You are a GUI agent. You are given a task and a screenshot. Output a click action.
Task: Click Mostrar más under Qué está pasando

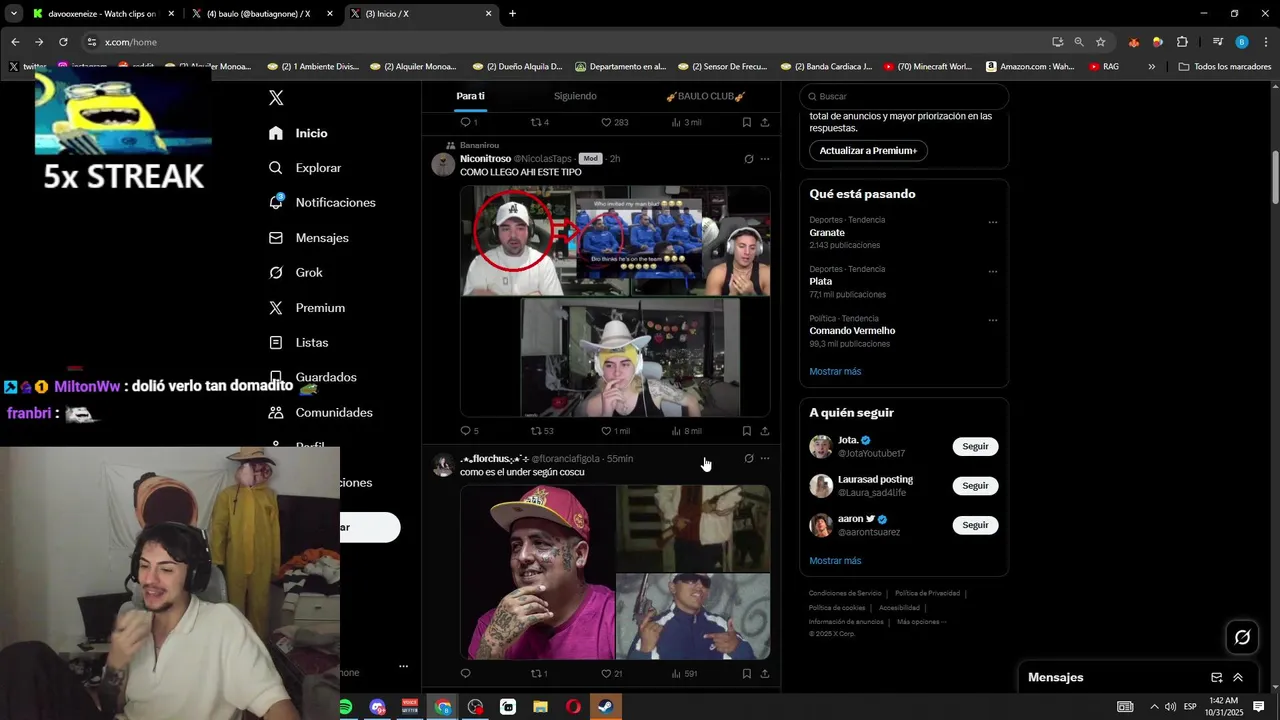click(x=835, y=372)
